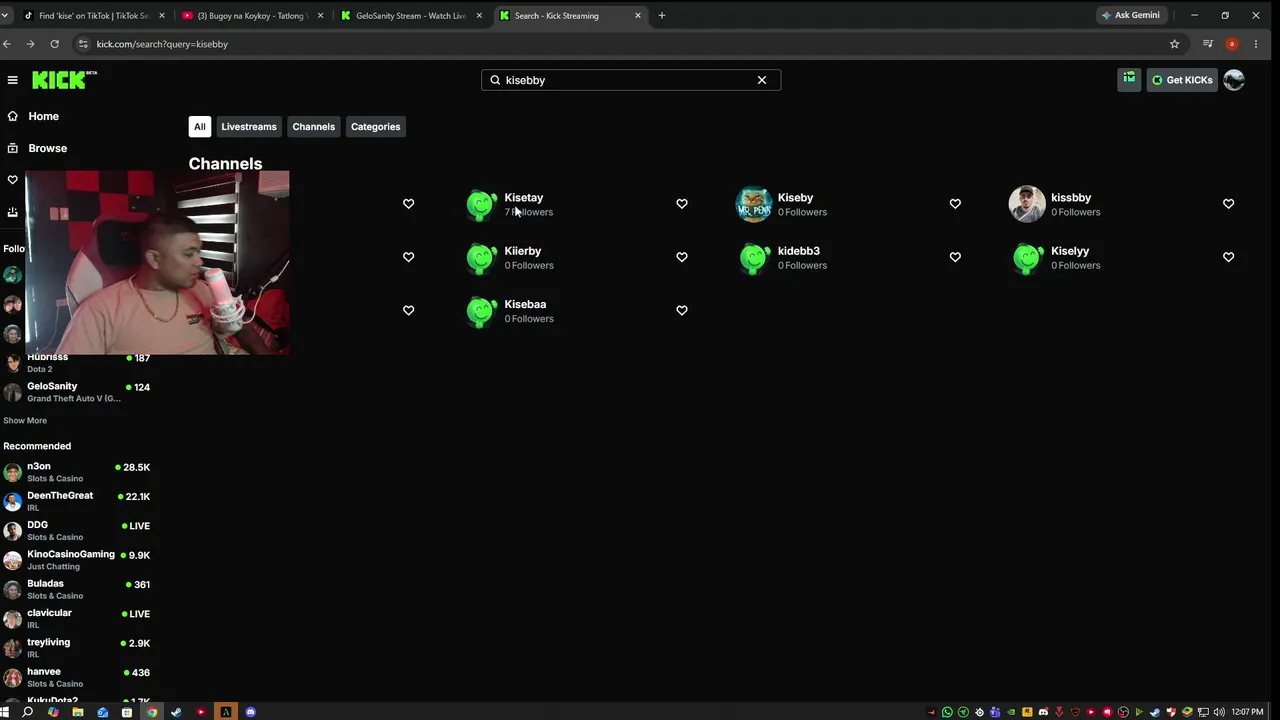Screen dimensions: 1280x720
Task: Go to the Kick logo homepage
Action: click(64, 80)
